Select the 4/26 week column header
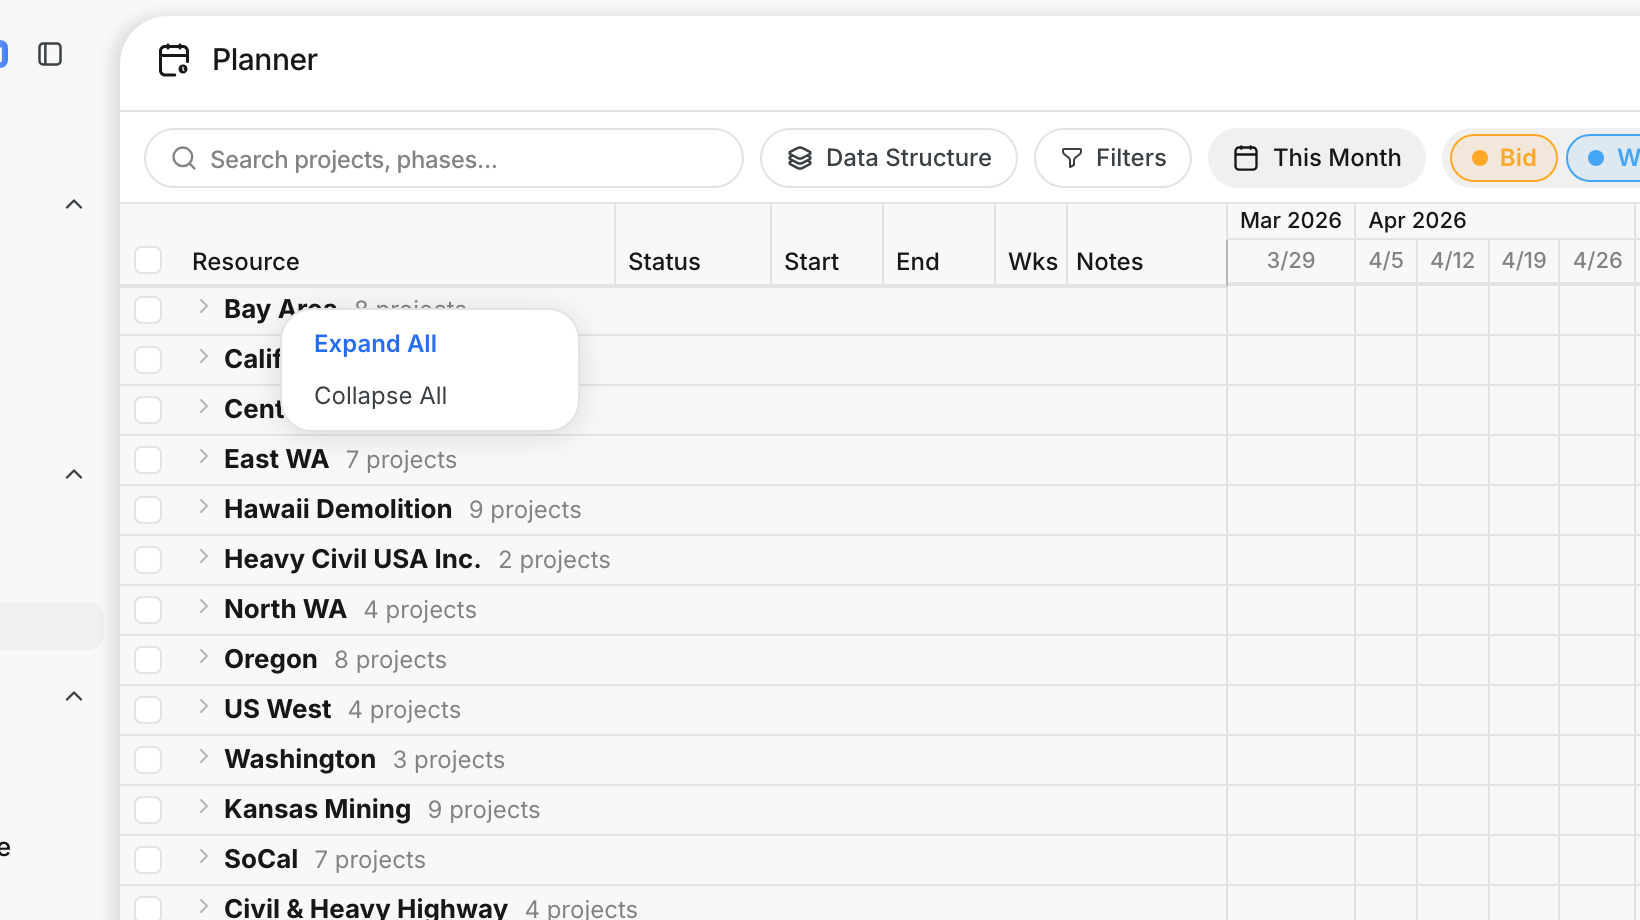 coord(1597,261)
